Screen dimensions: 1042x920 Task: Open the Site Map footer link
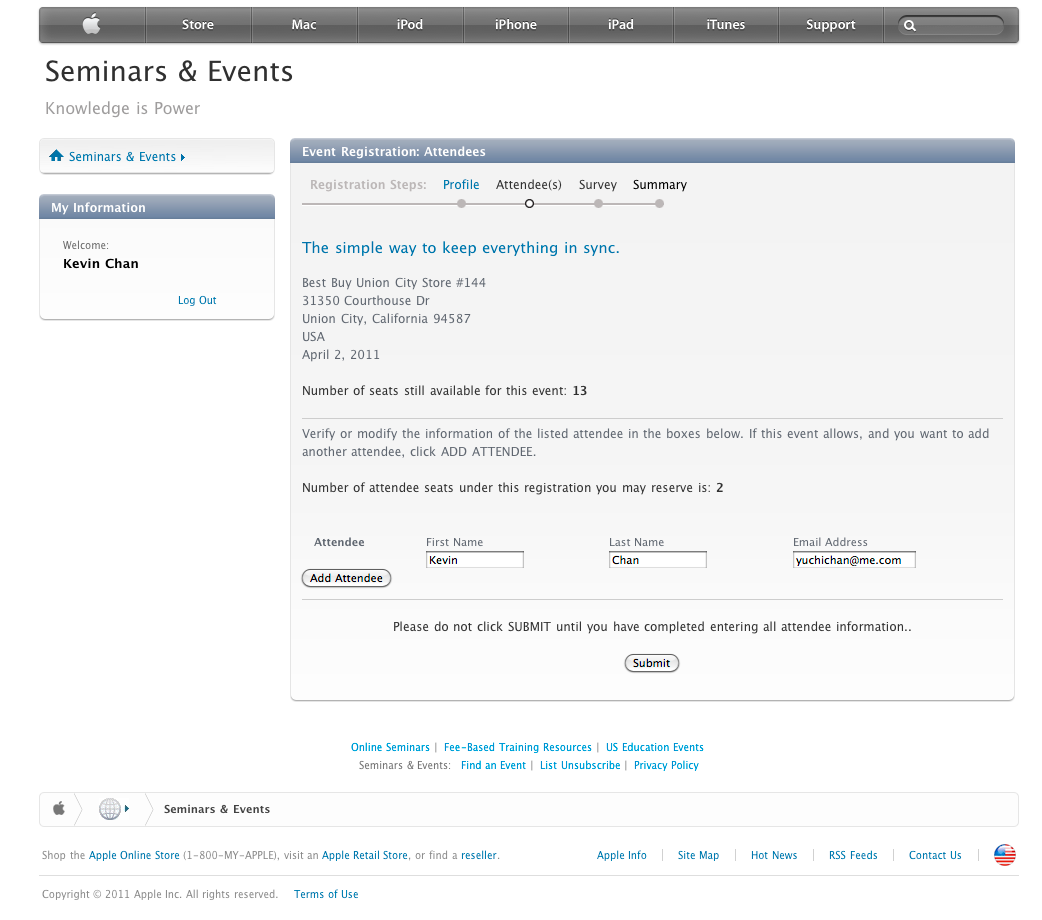coord(698,855)
